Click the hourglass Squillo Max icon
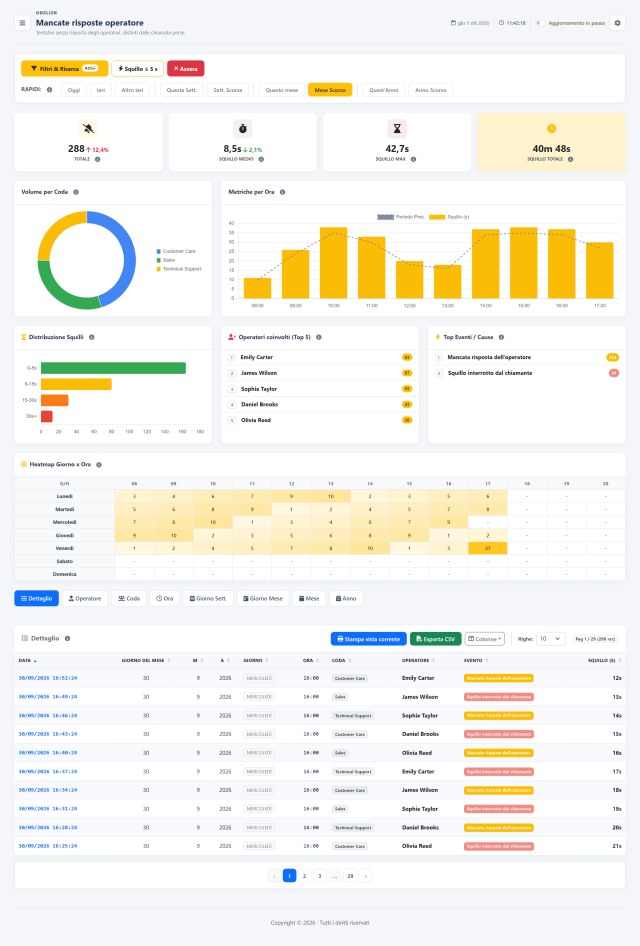The image size is (640, 946). [397, 129]
